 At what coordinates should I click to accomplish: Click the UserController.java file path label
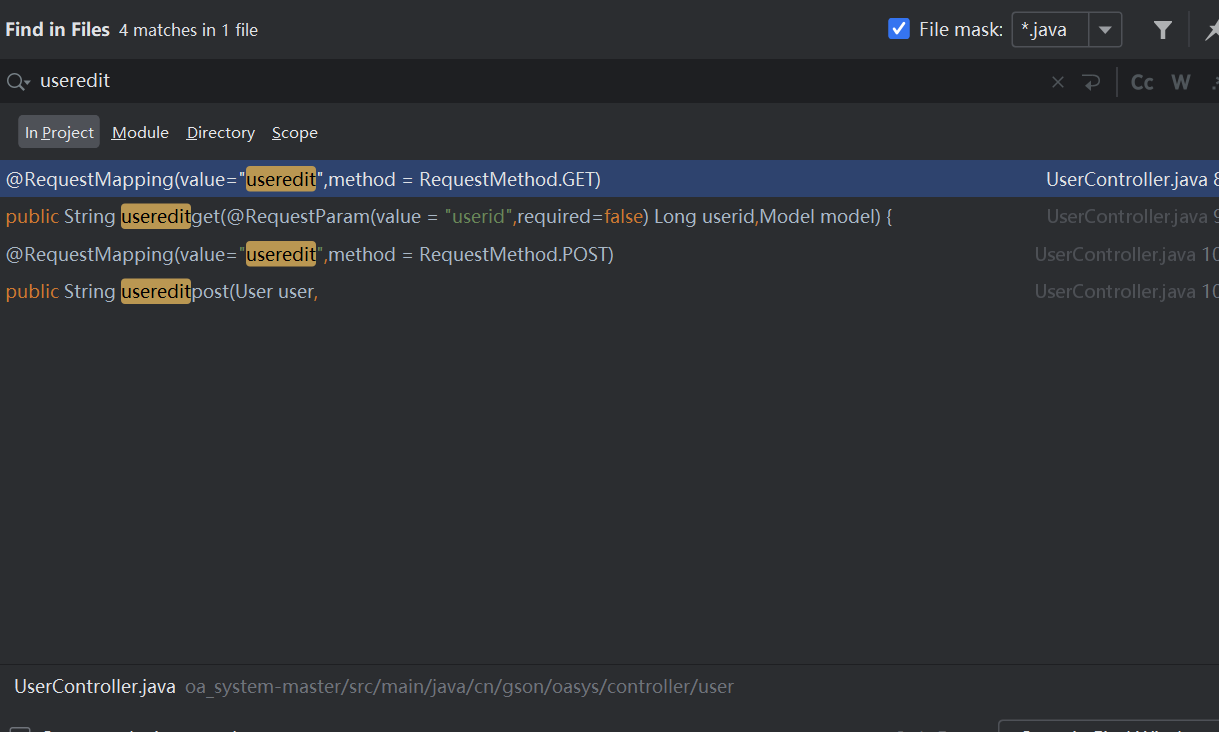[x=95, y=687]
